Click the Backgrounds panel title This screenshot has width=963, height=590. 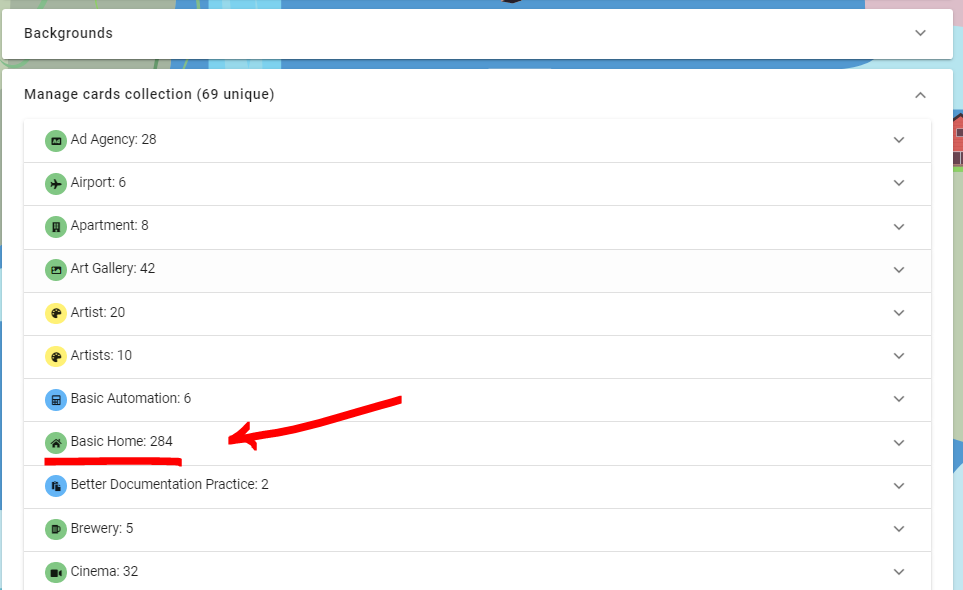click(x=68, y=33)
